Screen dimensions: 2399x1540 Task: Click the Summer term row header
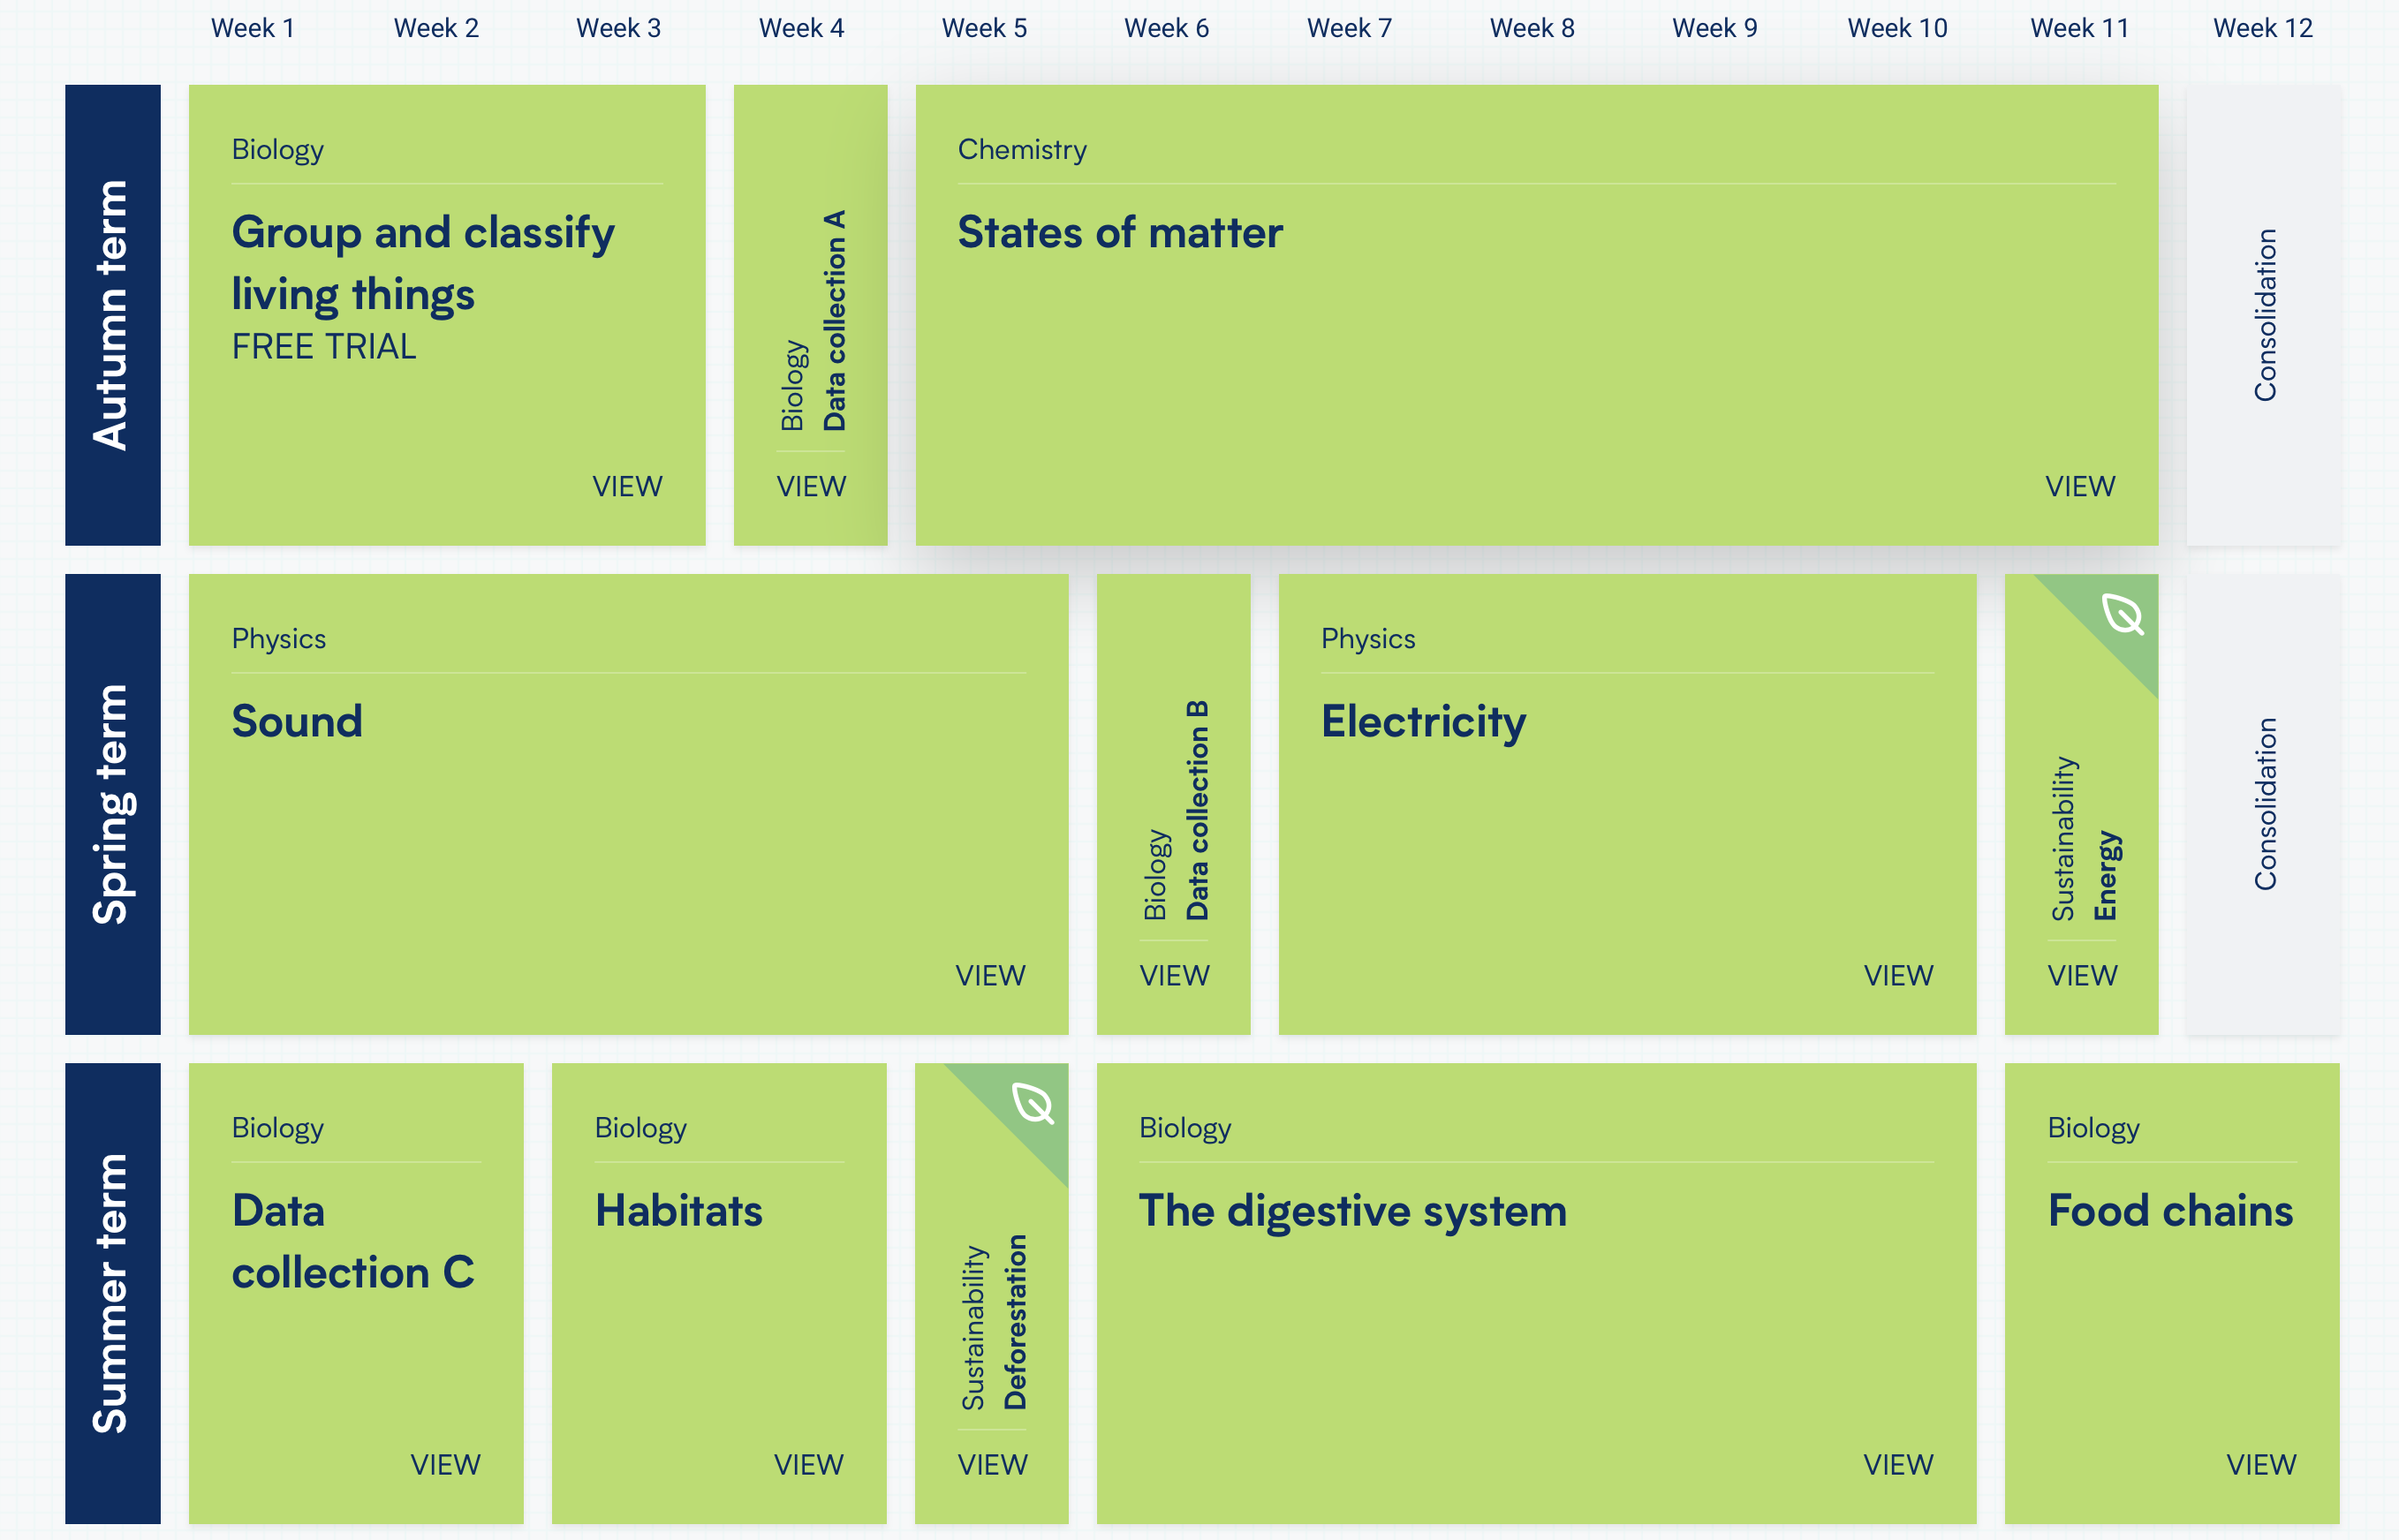113,1293
